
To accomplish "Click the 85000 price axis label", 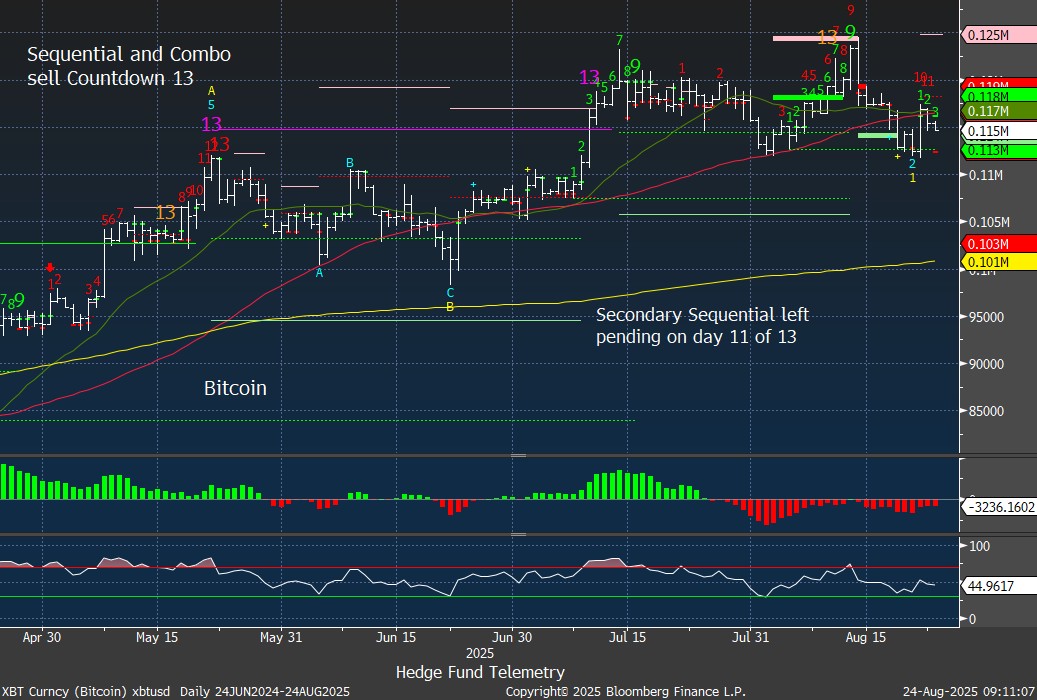I will [986, 411].
